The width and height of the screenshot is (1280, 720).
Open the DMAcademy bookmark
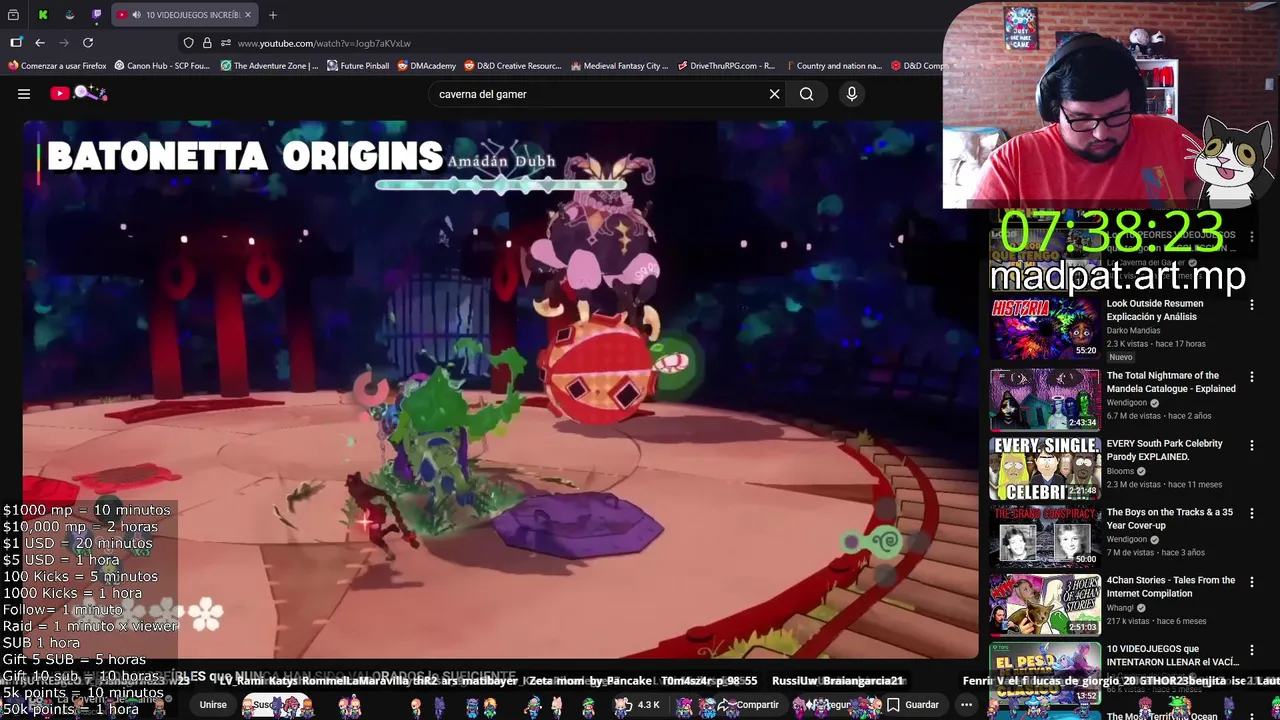click(x=426, y=66)
